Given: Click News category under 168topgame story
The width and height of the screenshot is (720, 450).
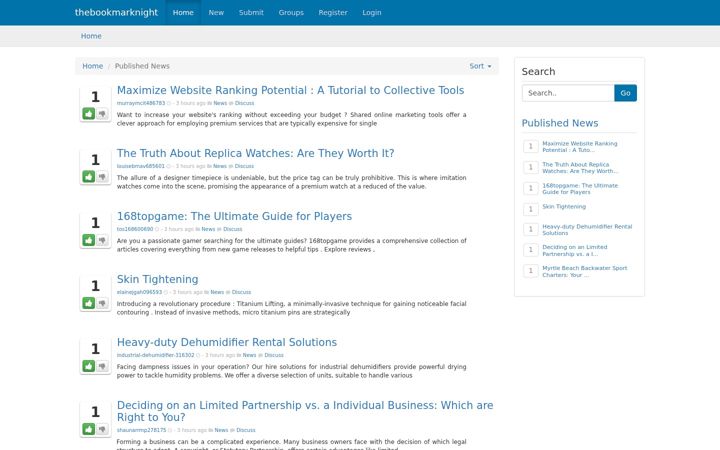Looking at the screenshot, I should point(208,229).
